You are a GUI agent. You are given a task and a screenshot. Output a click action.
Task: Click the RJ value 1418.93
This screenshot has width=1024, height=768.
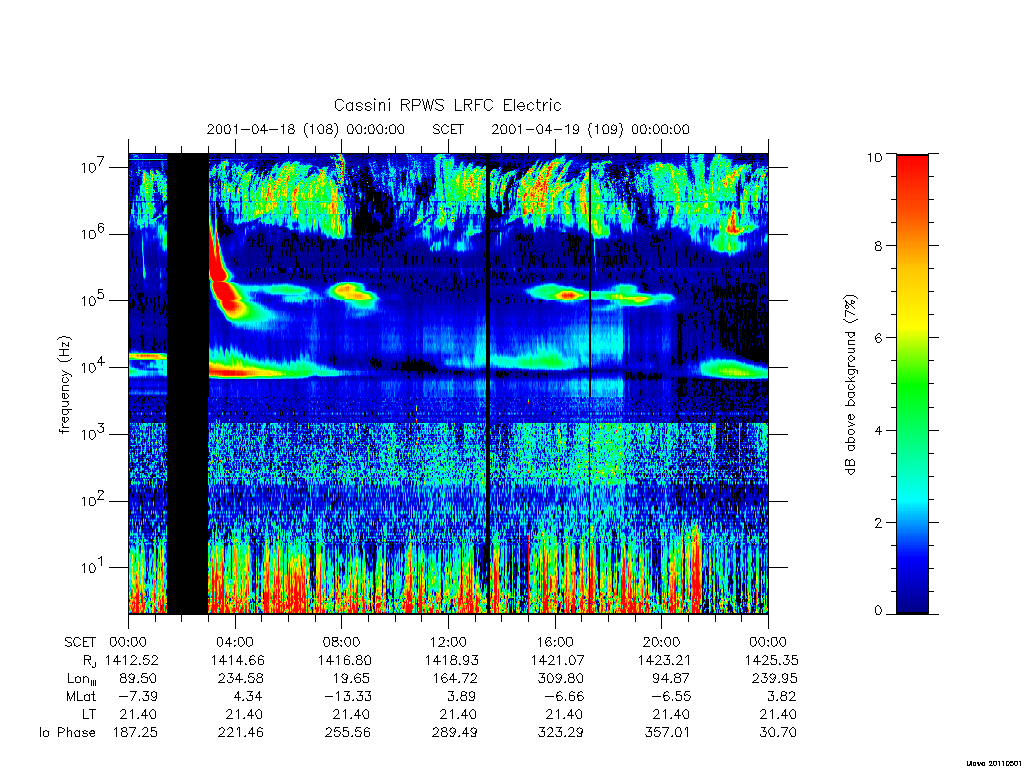451,660
